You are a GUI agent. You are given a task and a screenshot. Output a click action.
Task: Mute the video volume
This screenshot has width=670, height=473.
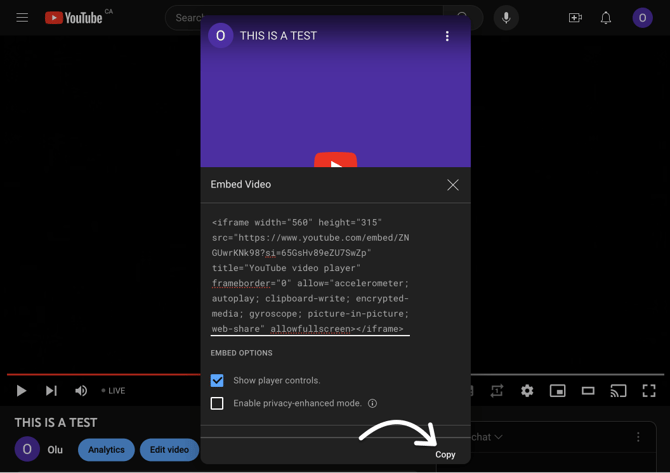pos(81,391)
